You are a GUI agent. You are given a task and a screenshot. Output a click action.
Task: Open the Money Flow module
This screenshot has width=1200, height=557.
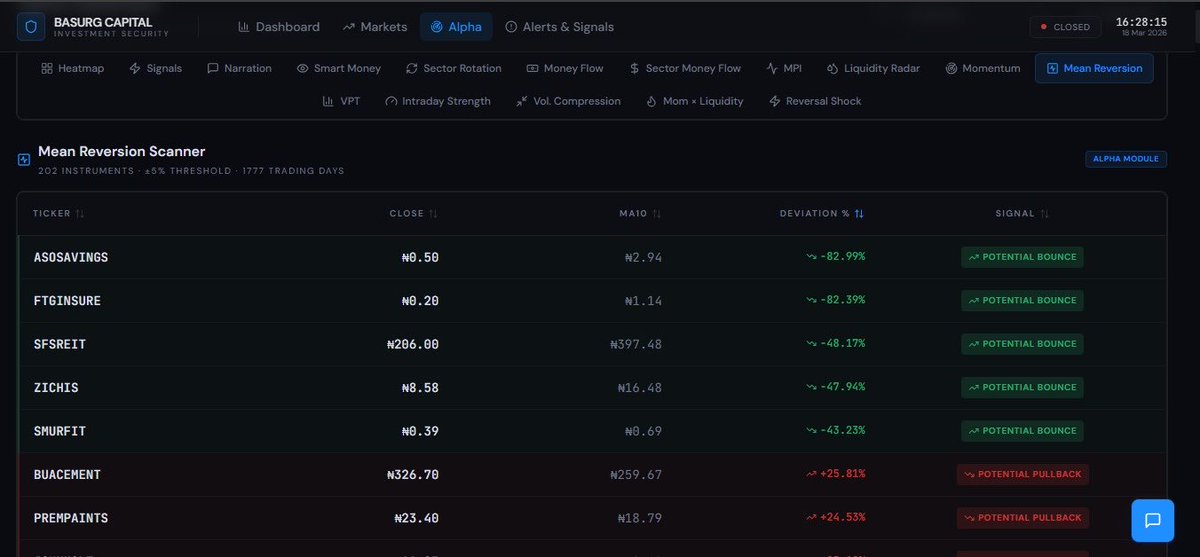(564, 68)
